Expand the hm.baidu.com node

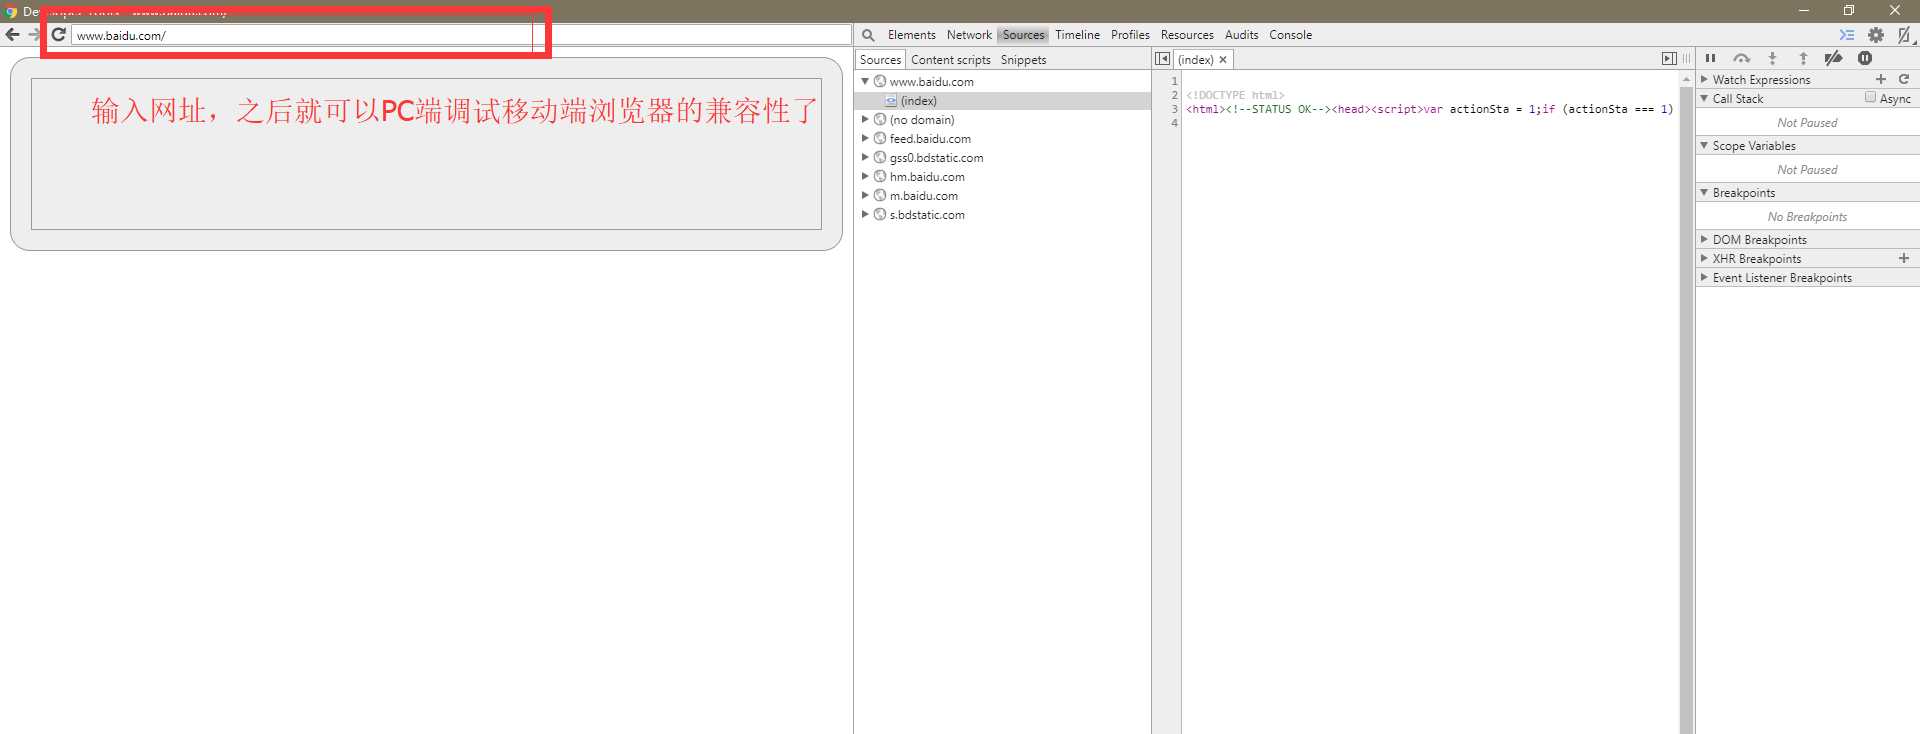pyautogui.click(x=865, y=176)
